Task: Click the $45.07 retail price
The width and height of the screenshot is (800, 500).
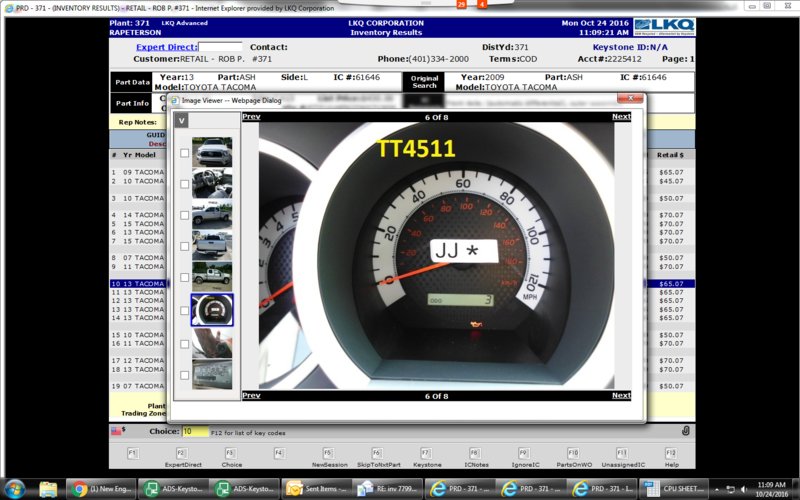Action: (x=671, y=181)
